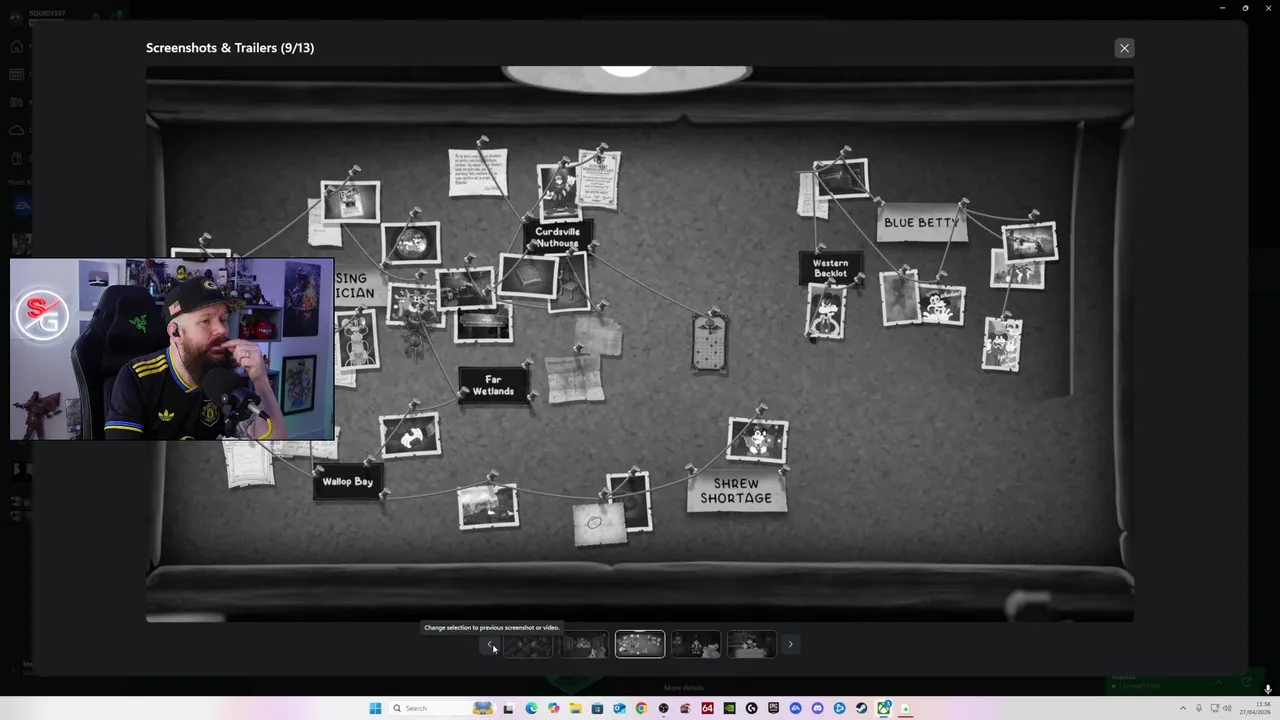Open the volume speaker tray icon

coord(1227,708)
